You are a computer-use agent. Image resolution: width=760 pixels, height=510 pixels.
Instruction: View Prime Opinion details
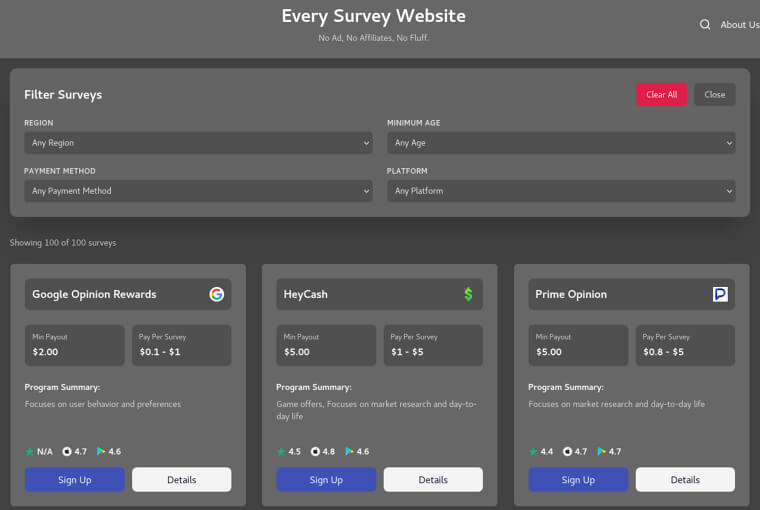685,479
